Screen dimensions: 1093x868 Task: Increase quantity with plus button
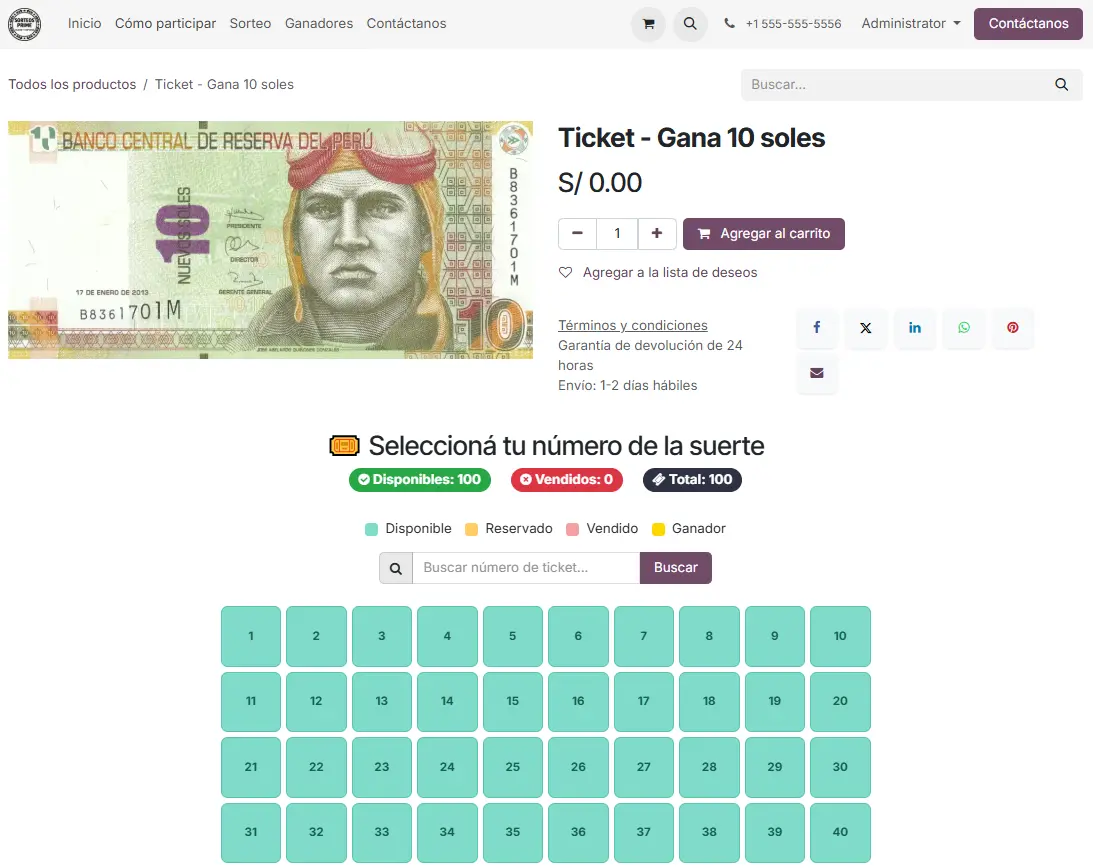click(657, 234)
